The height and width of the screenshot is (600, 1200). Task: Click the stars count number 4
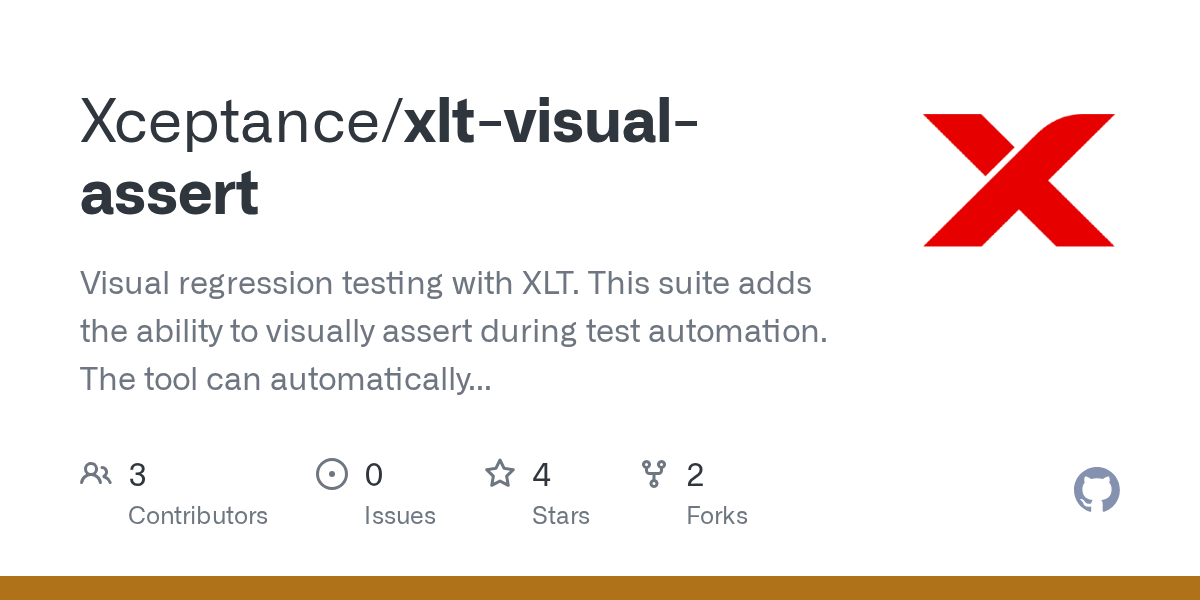[542, 475]
